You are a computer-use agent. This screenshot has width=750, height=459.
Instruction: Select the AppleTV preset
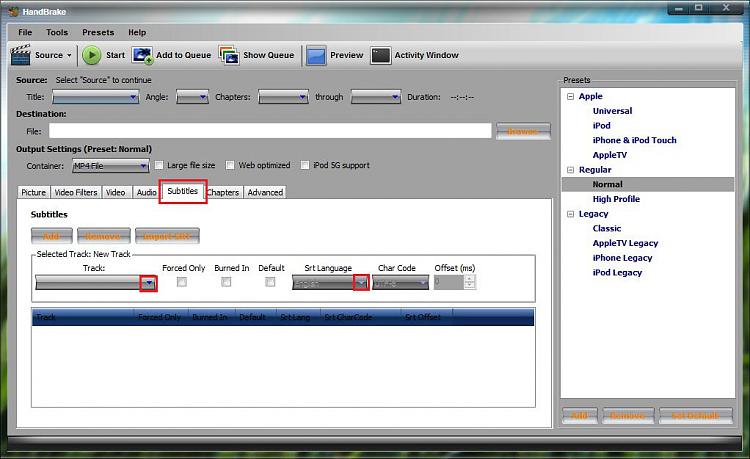(609, 155)
